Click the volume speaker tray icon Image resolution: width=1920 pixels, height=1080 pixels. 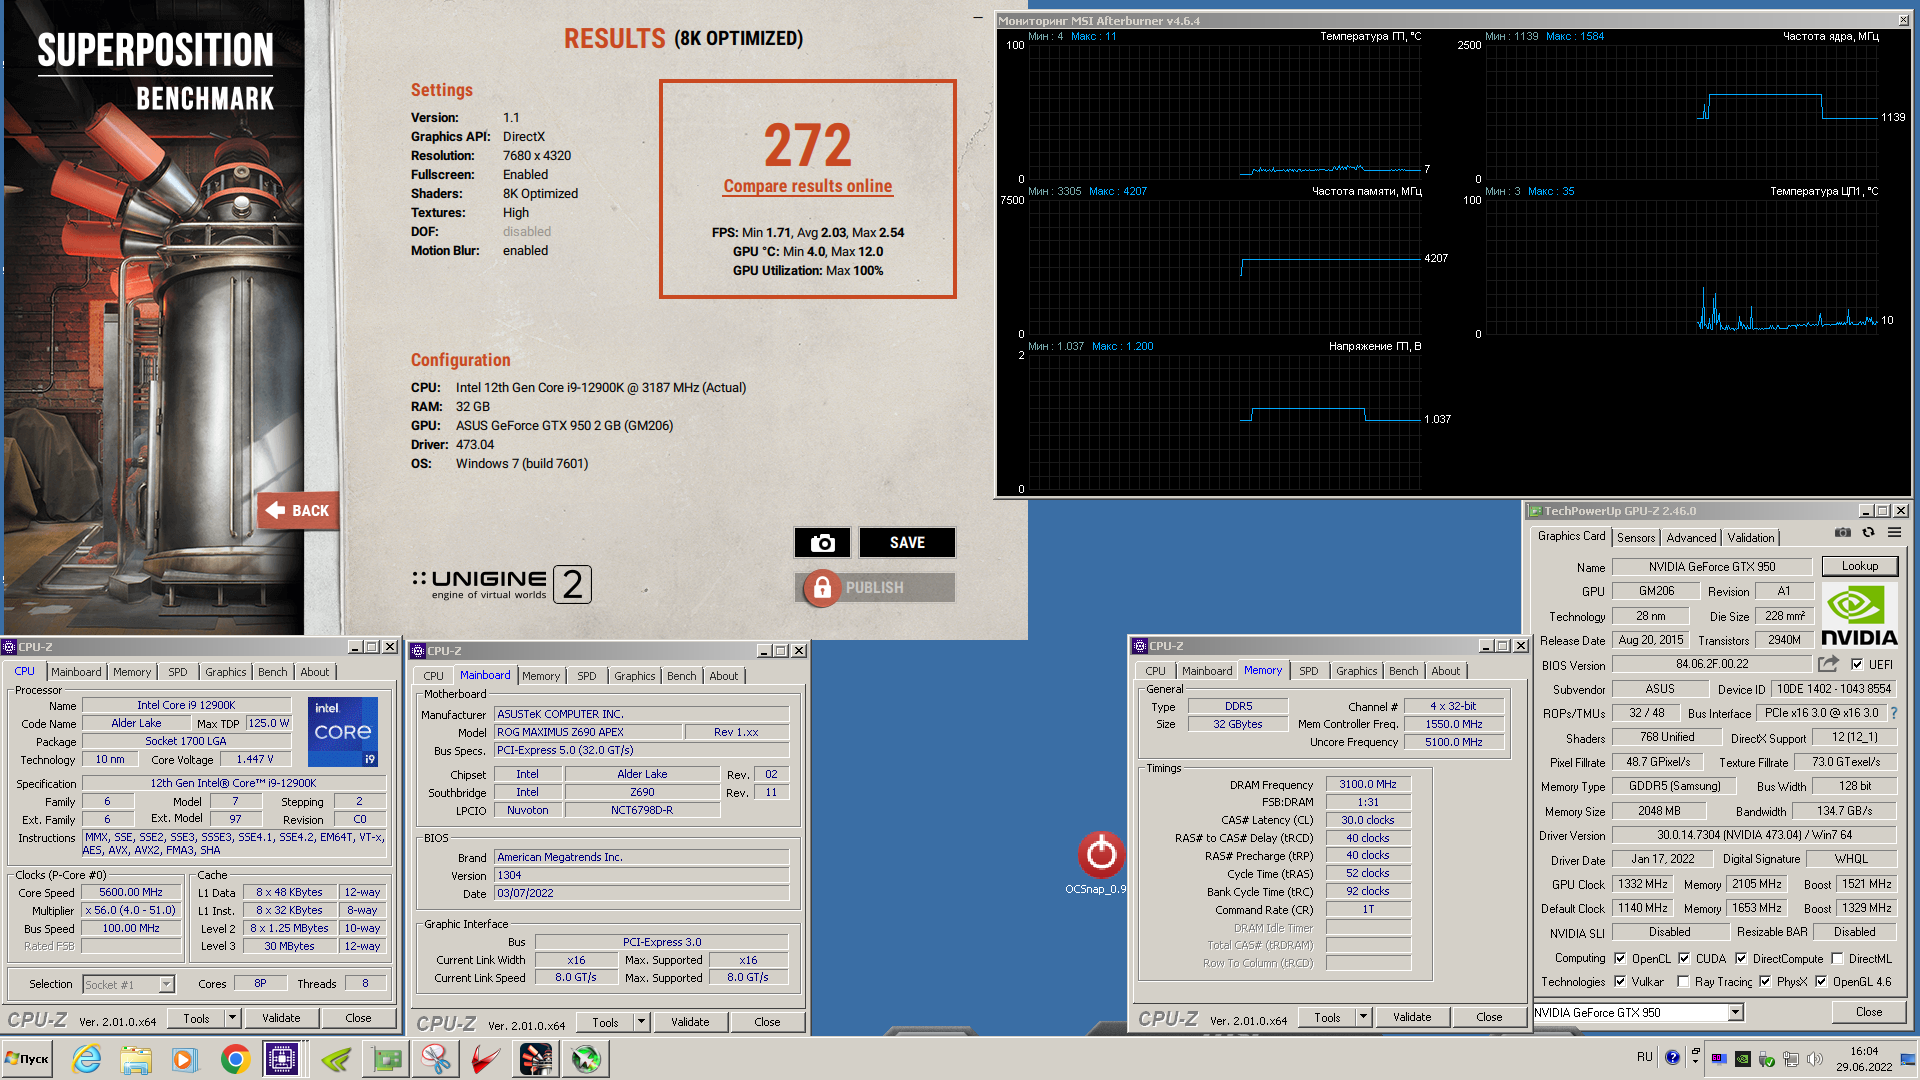coord(1815,1058)
